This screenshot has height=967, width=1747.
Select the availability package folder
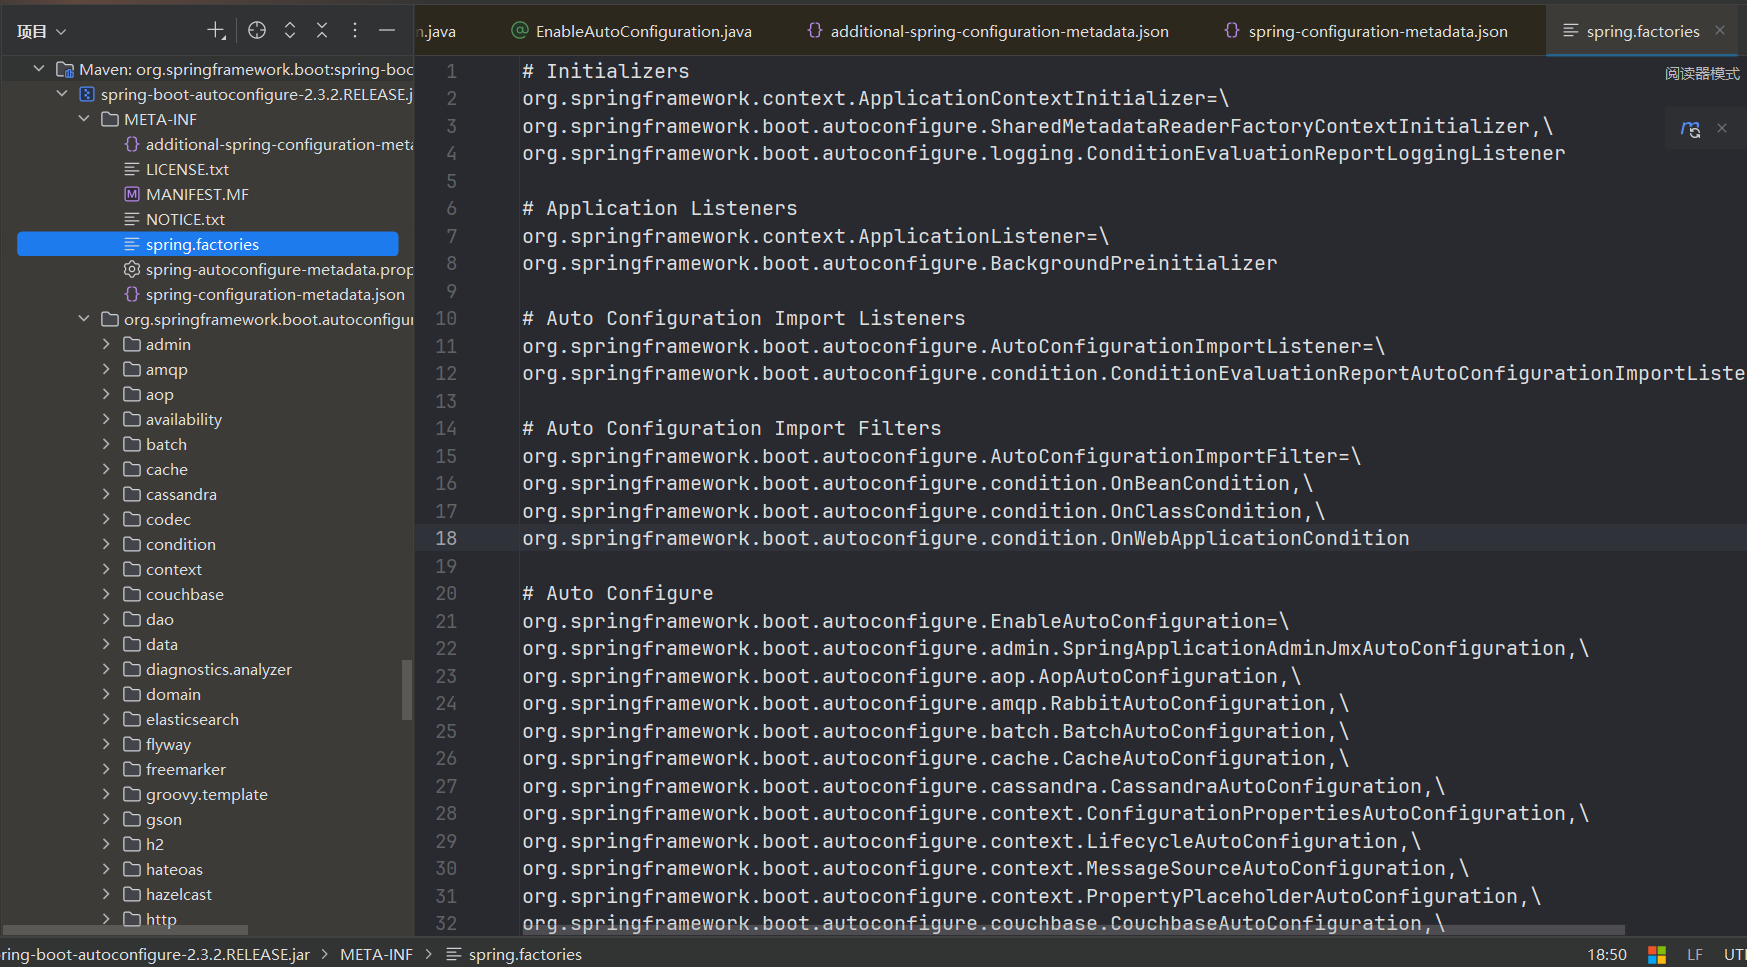(x=173, y=419)
